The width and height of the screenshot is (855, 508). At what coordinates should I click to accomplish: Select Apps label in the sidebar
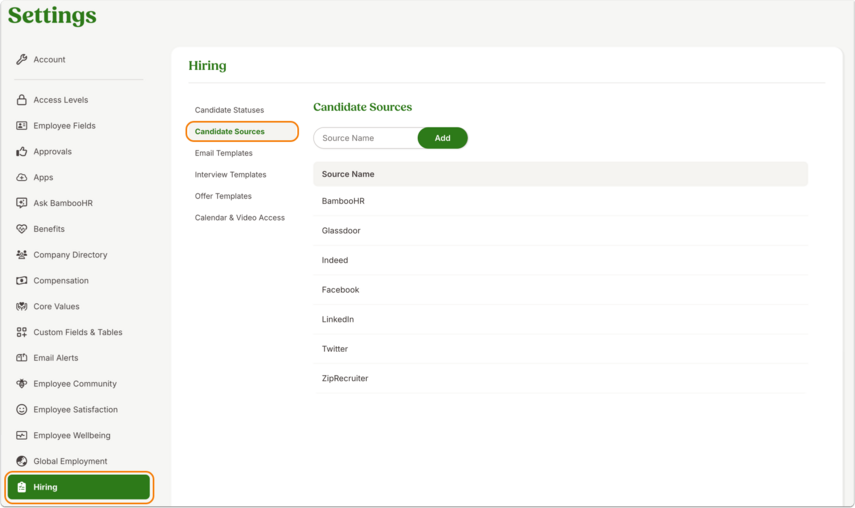(43, 178)
